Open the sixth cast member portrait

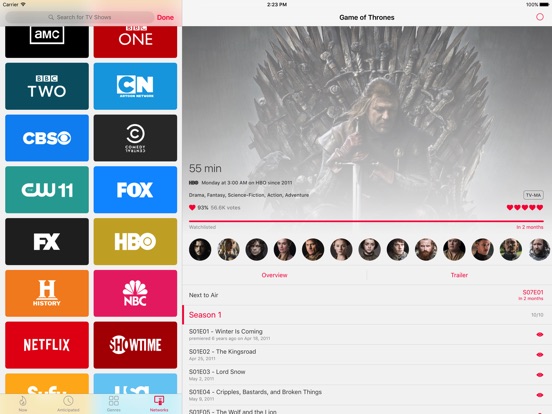[x=341, y=249]
